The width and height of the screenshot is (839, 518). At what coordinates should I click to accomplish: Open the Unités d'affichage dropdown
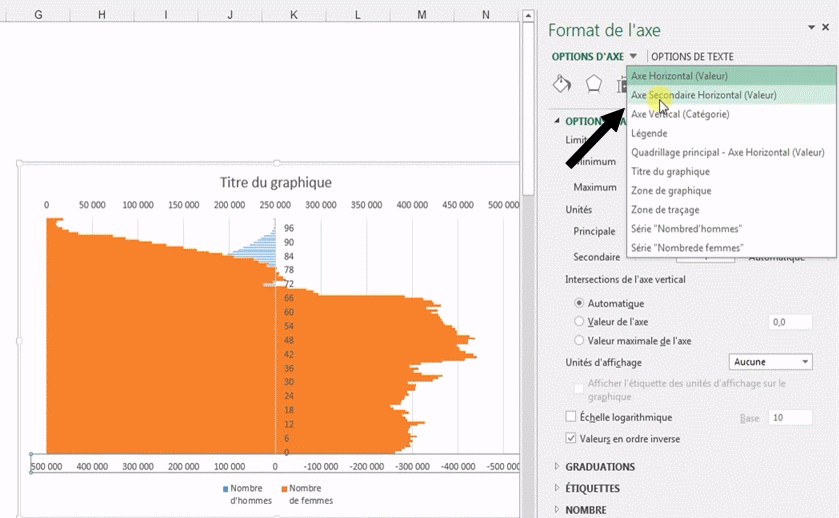[x=771, y=362]
